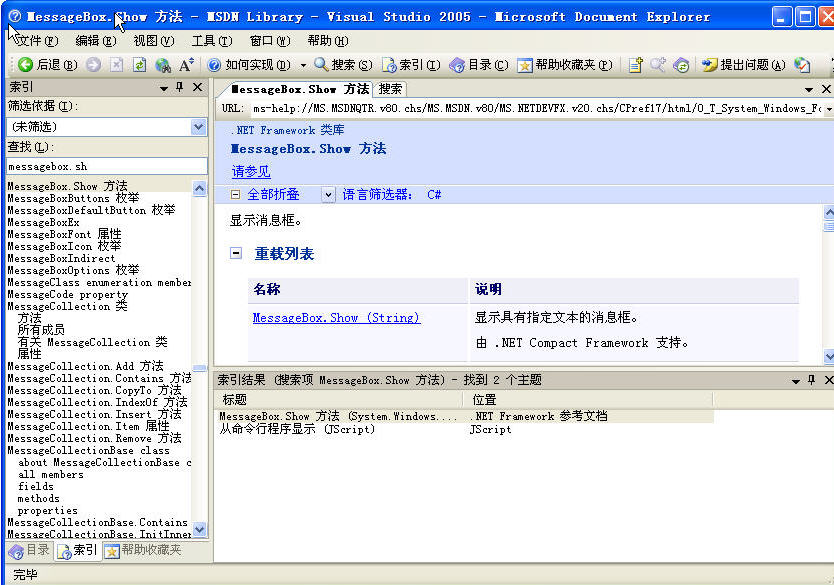The width and height of the screenshot is (834, 585).
Task: Open 目录 (Contents) from the toolbar
Action: pyautogui.click(x=479, y=65)
